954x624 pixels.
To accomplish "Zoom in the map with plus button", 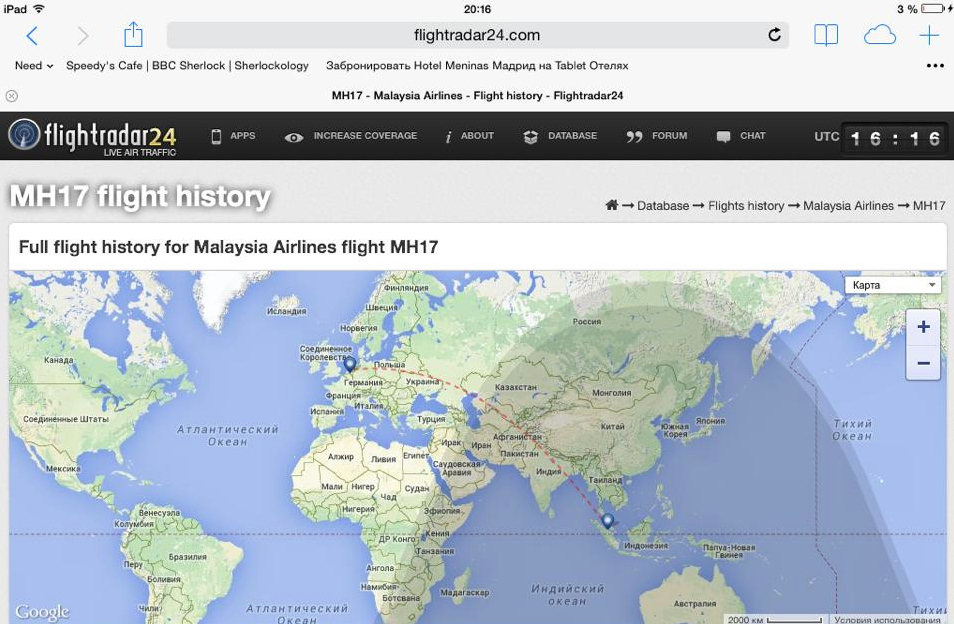I will point(923,327).
